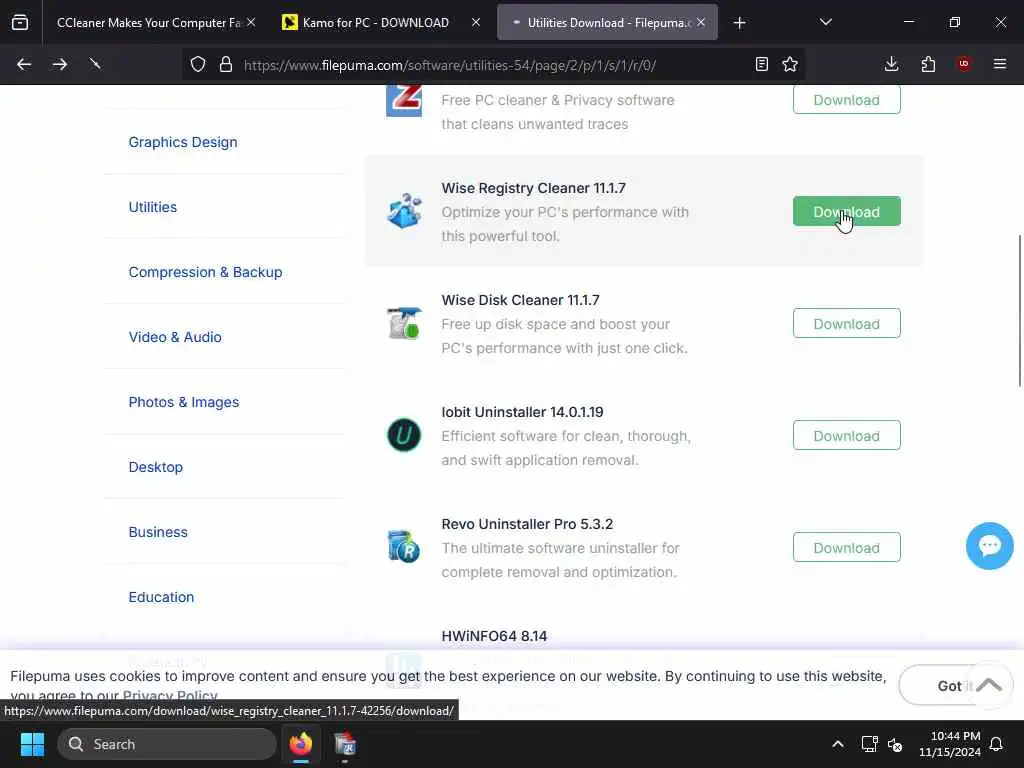Click the uBlock Origin extension icon
The image size is (1024, 768).
click(964, 64)
